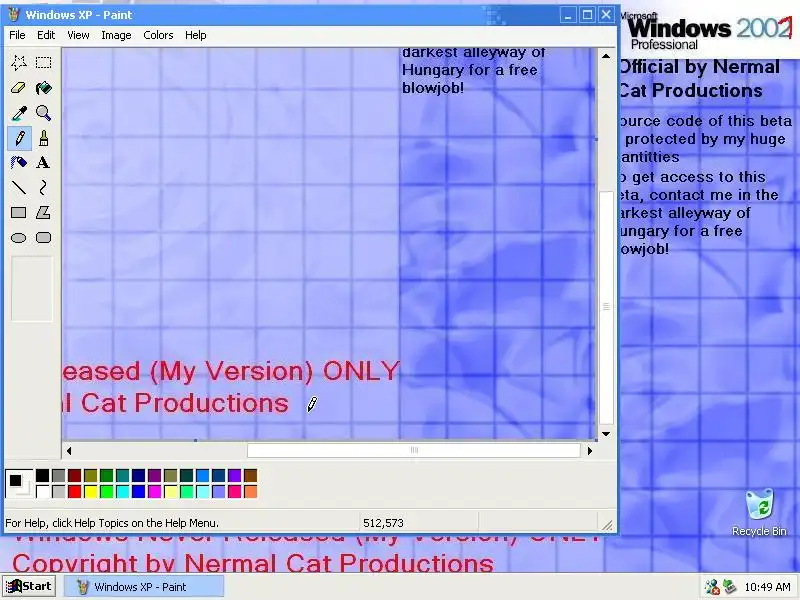Viewport: 800px width, 600px height.
Task: Pick the dark red (maroon) swatch
Action: coord(74,476)
